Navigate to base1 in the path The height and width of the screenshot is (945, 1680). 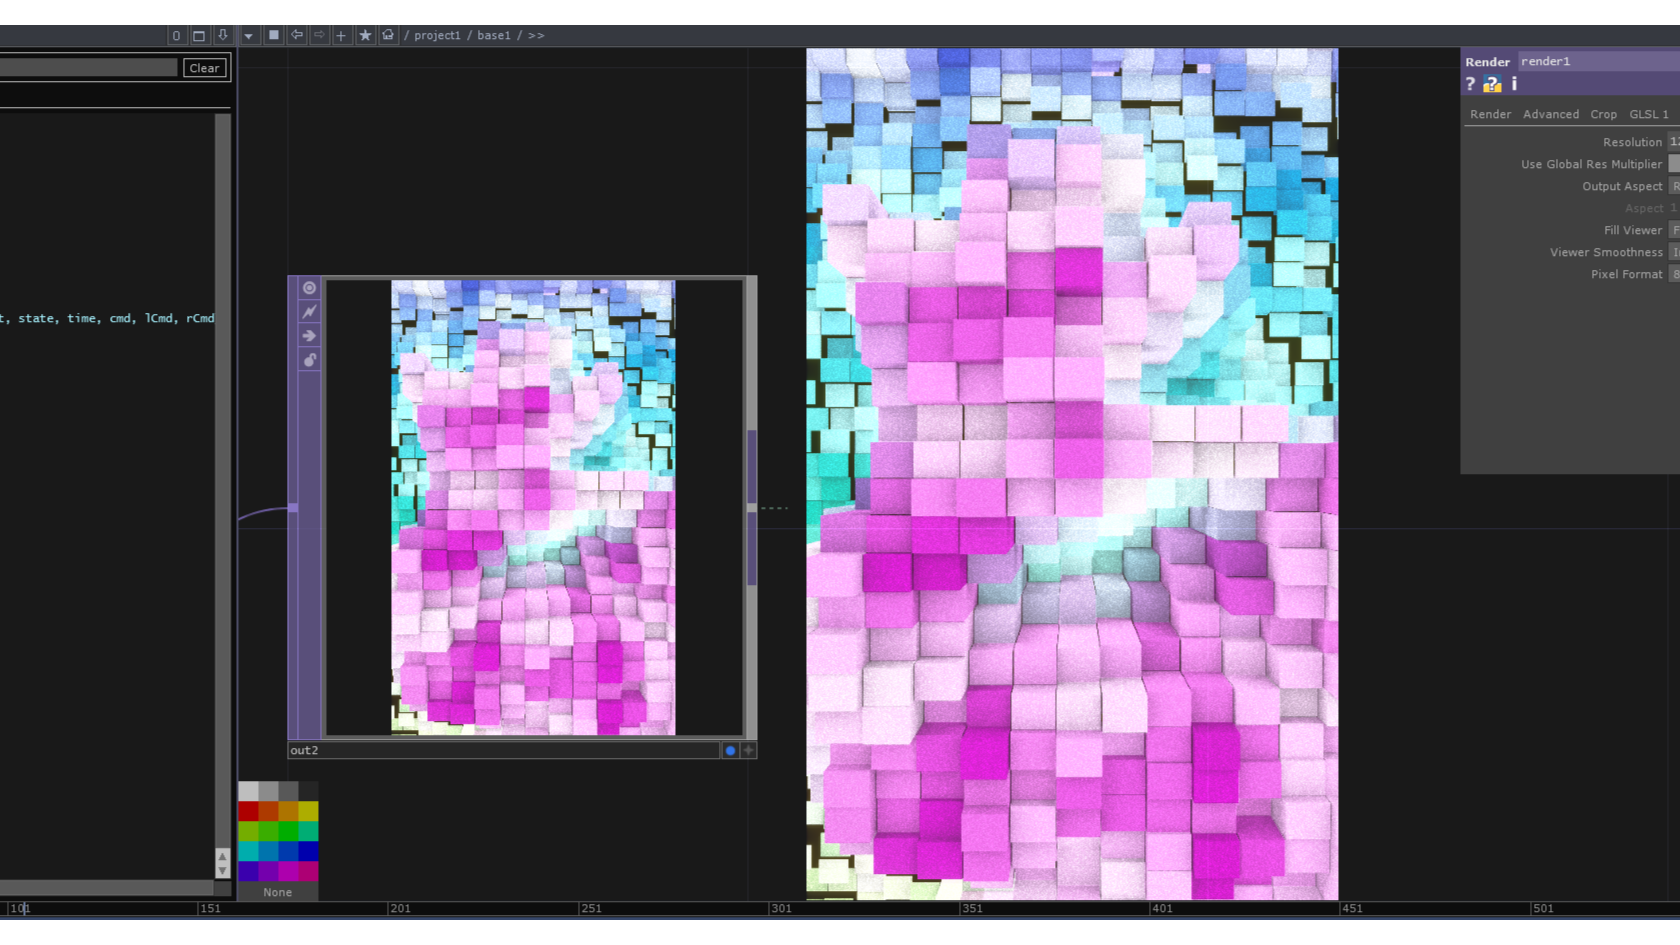(494, 35)
